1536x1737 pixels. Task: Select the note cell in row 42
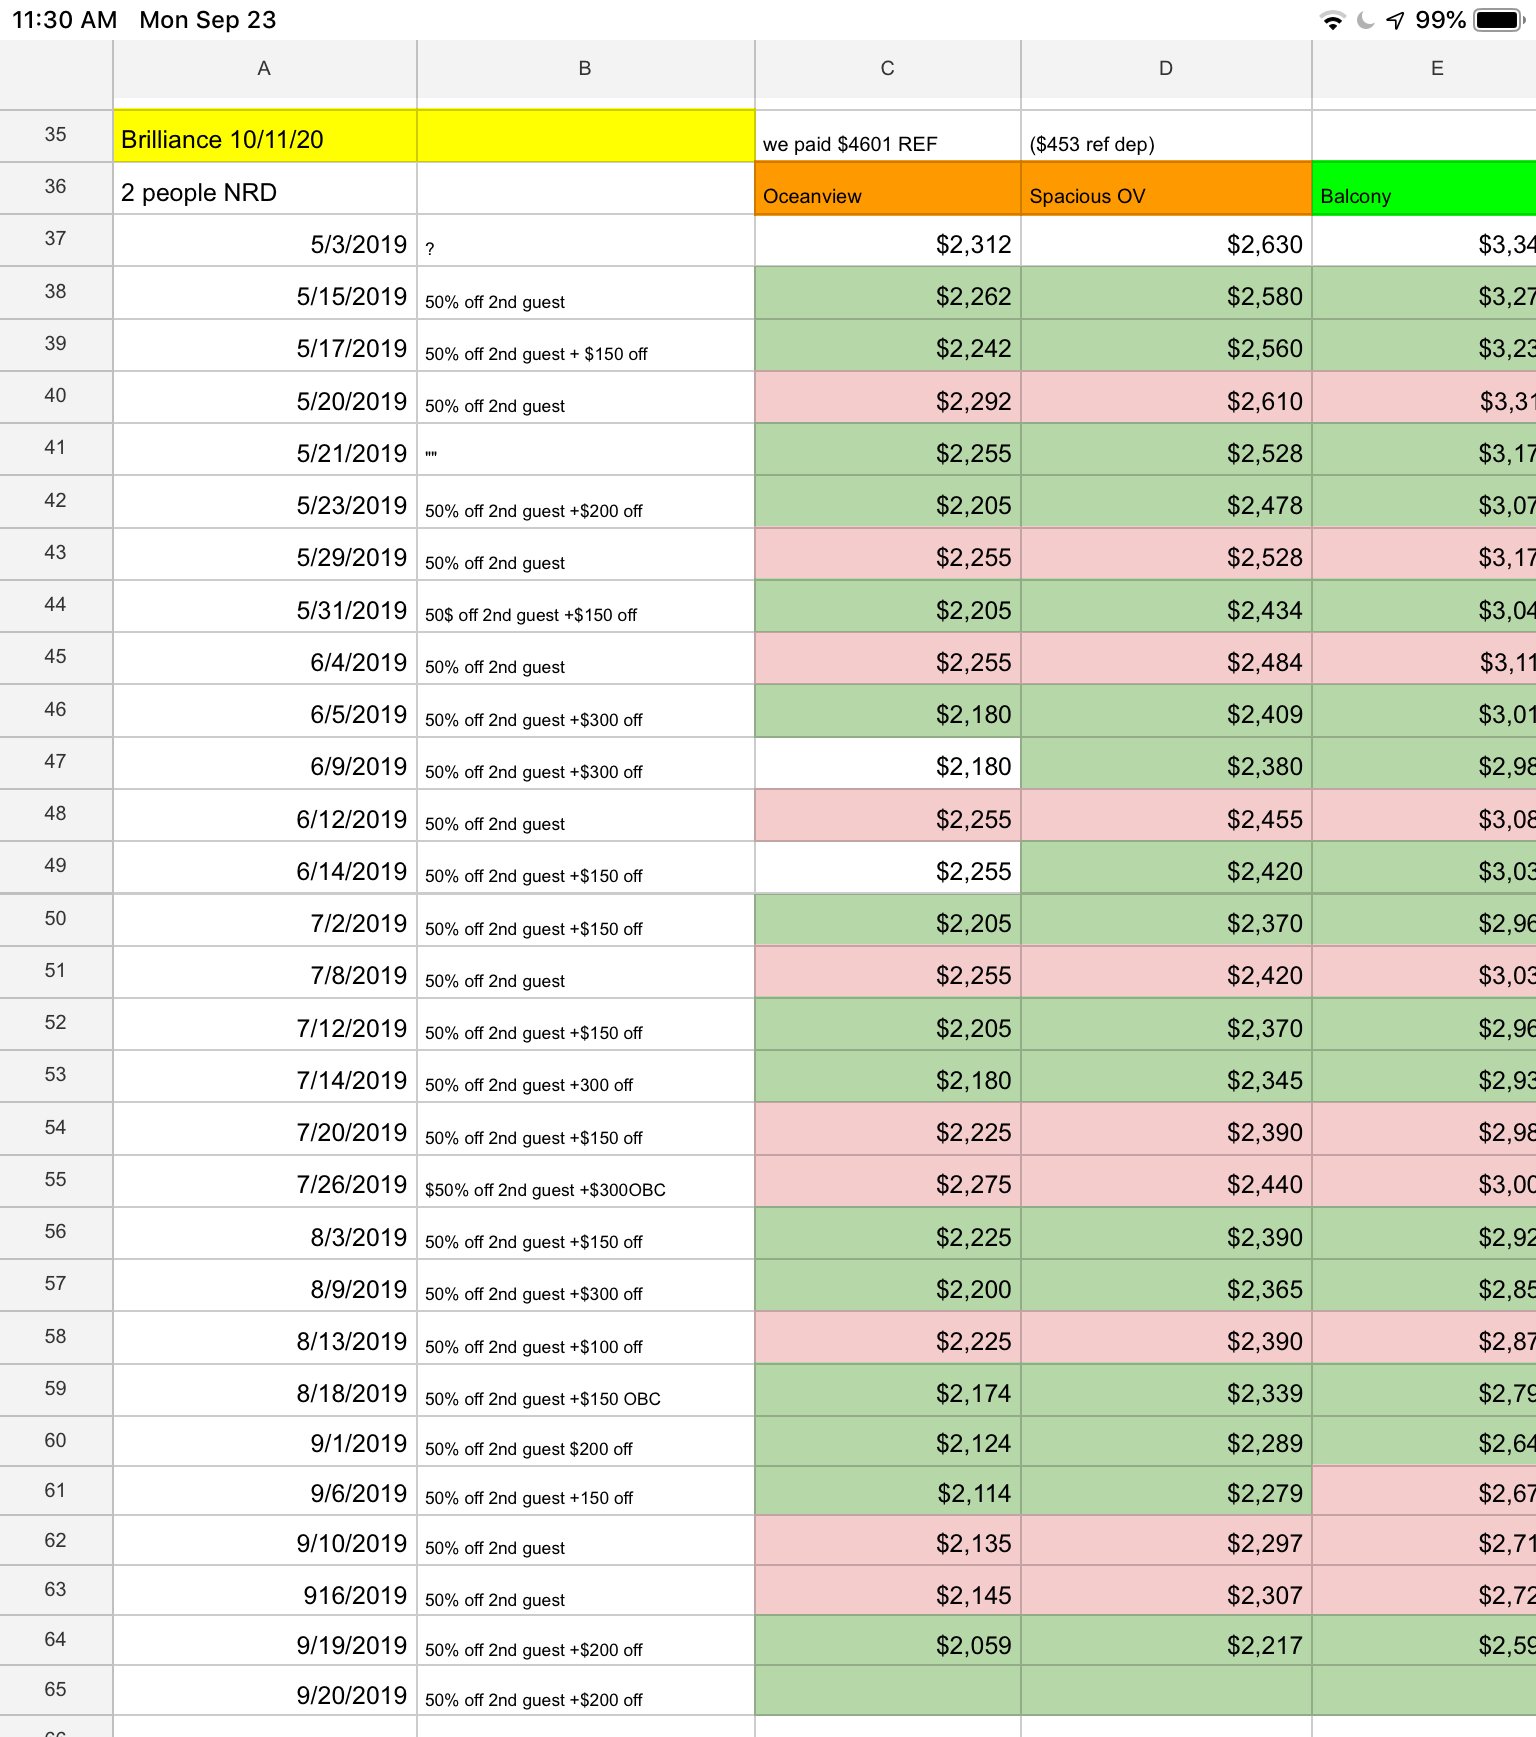tap(586, 502)
